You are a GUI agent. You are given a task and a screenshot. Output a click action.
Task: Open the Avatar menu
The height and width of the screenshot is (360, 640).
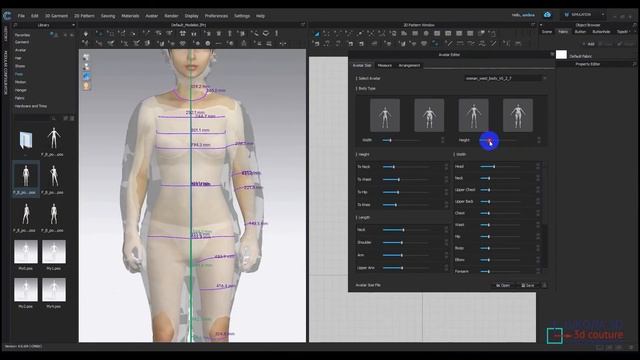151,16
